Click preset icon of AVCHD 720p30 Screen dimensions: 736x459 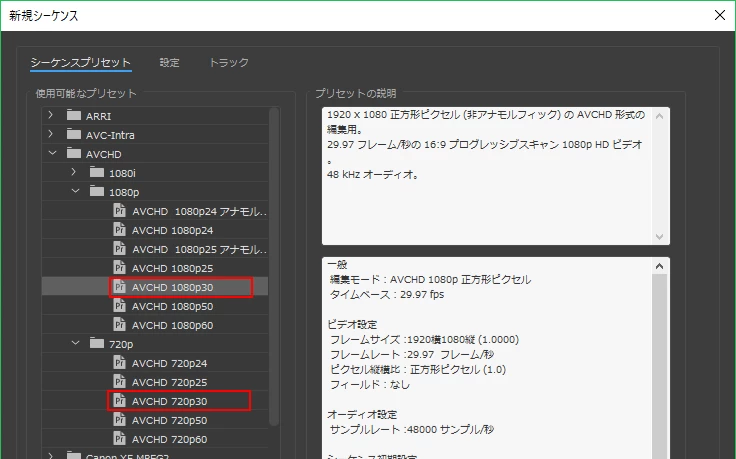pyautogui.click(x=120, y=400)
